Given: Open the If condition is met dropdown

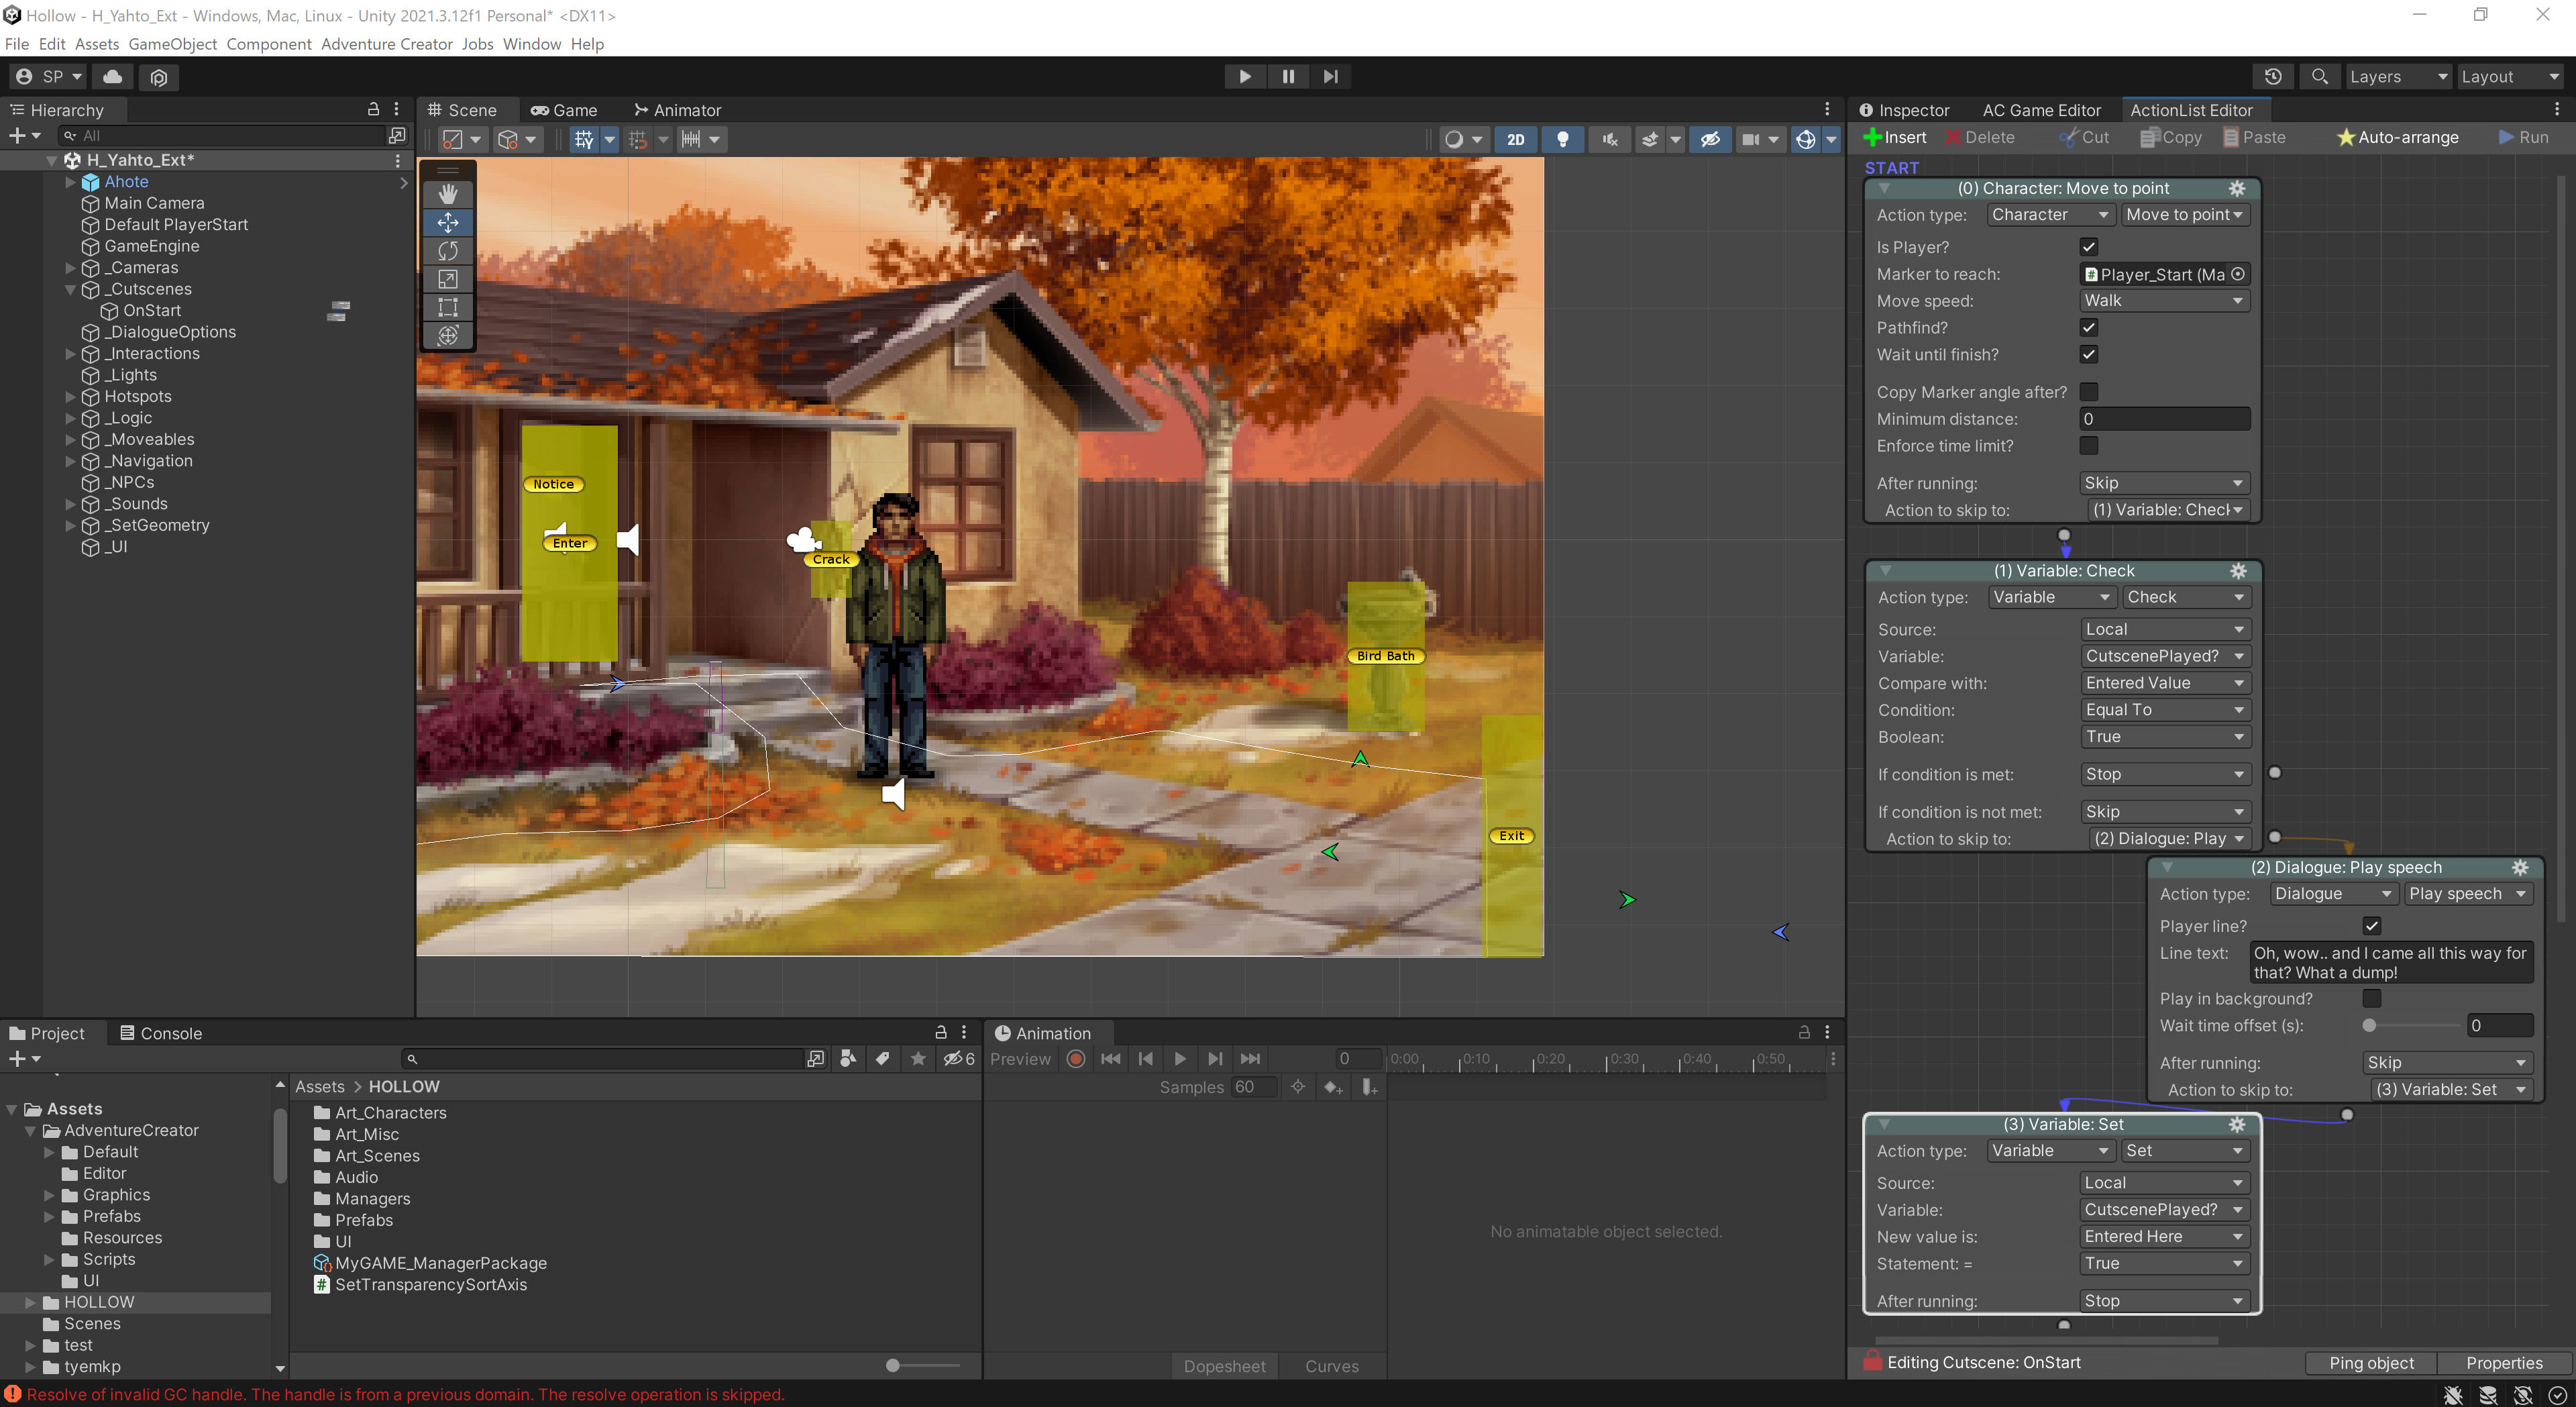Looking at the screenshot, I should (2165, 774).
